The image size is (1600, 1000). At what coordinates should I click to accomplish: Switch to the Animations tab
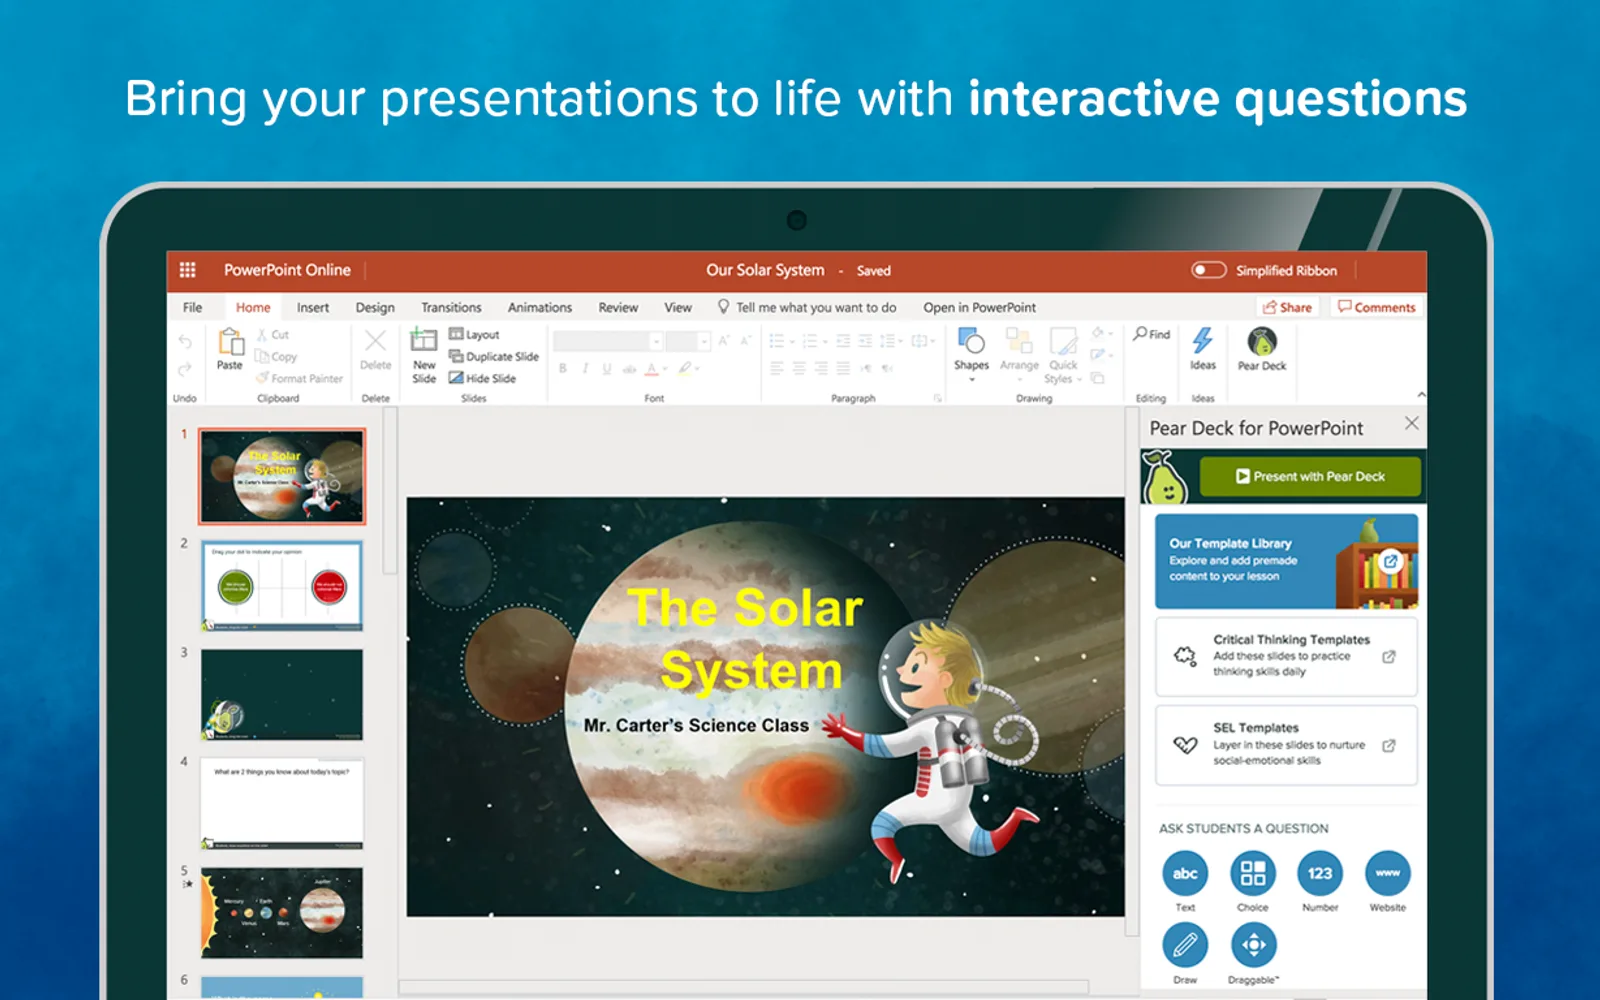tap(540, 307)
